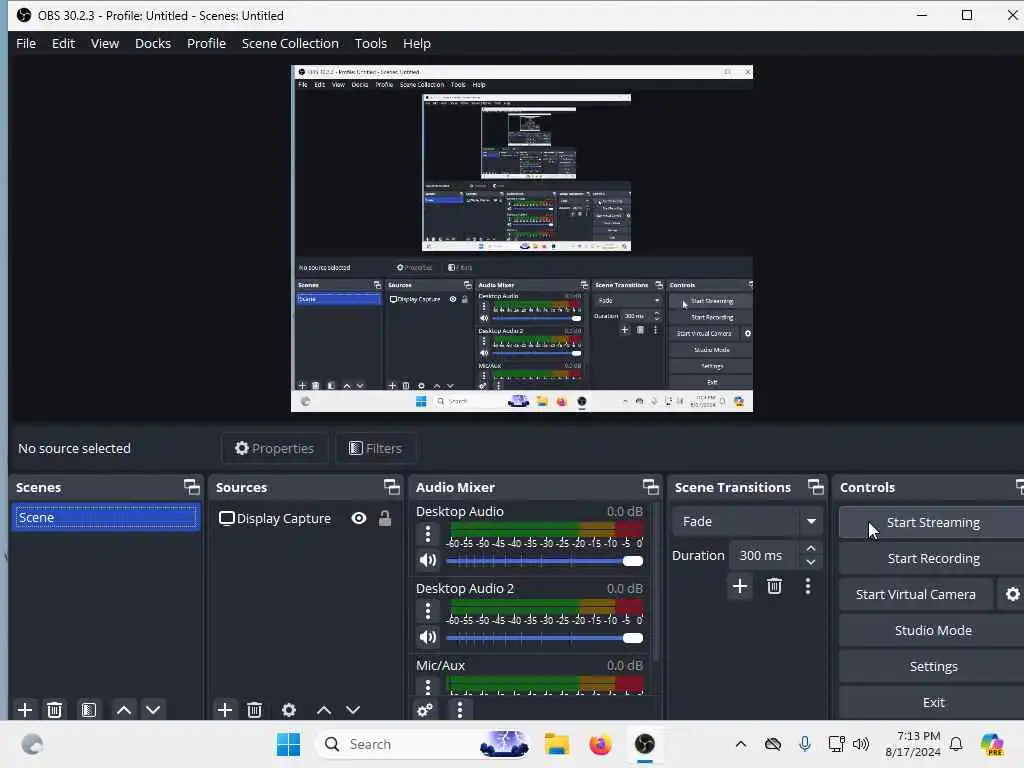This screenshot has height=768, width=1024.
Task: Undock the Sources panel
Action: pos(392,487)
